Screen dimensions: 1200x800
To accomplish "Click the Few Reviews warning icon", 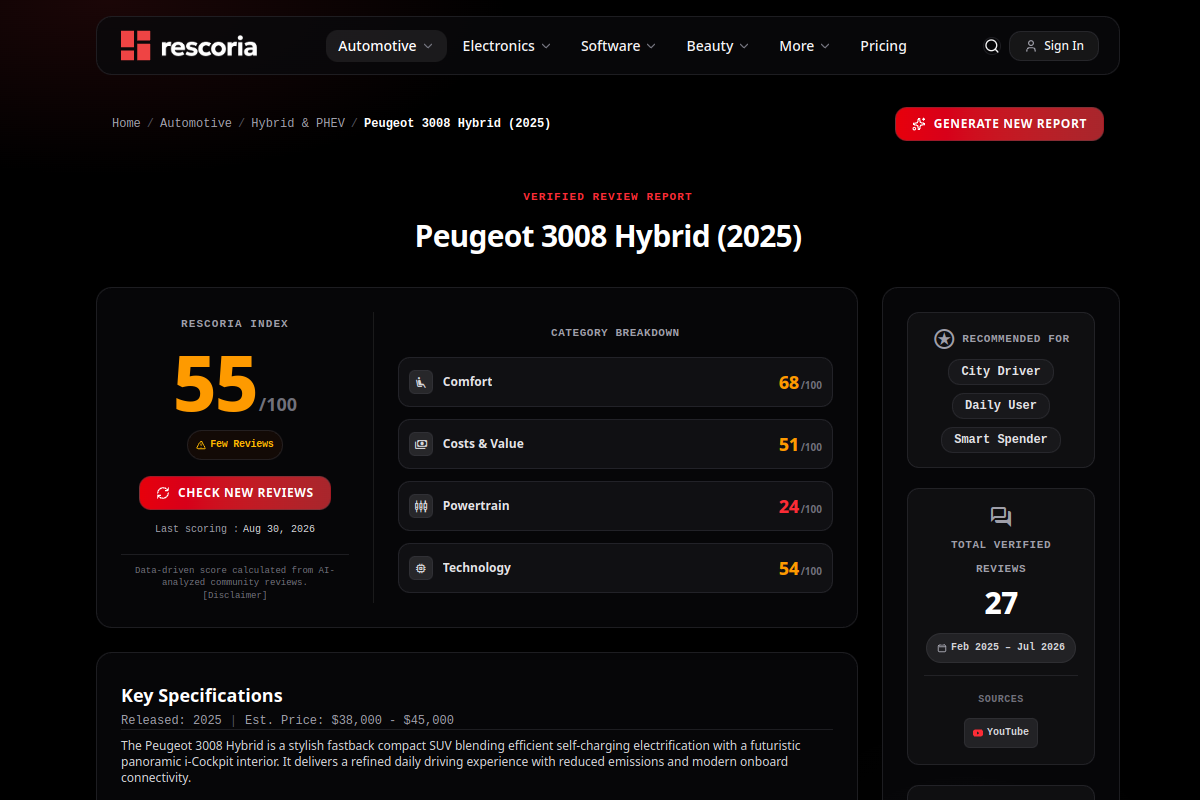I will click(201, 445).
